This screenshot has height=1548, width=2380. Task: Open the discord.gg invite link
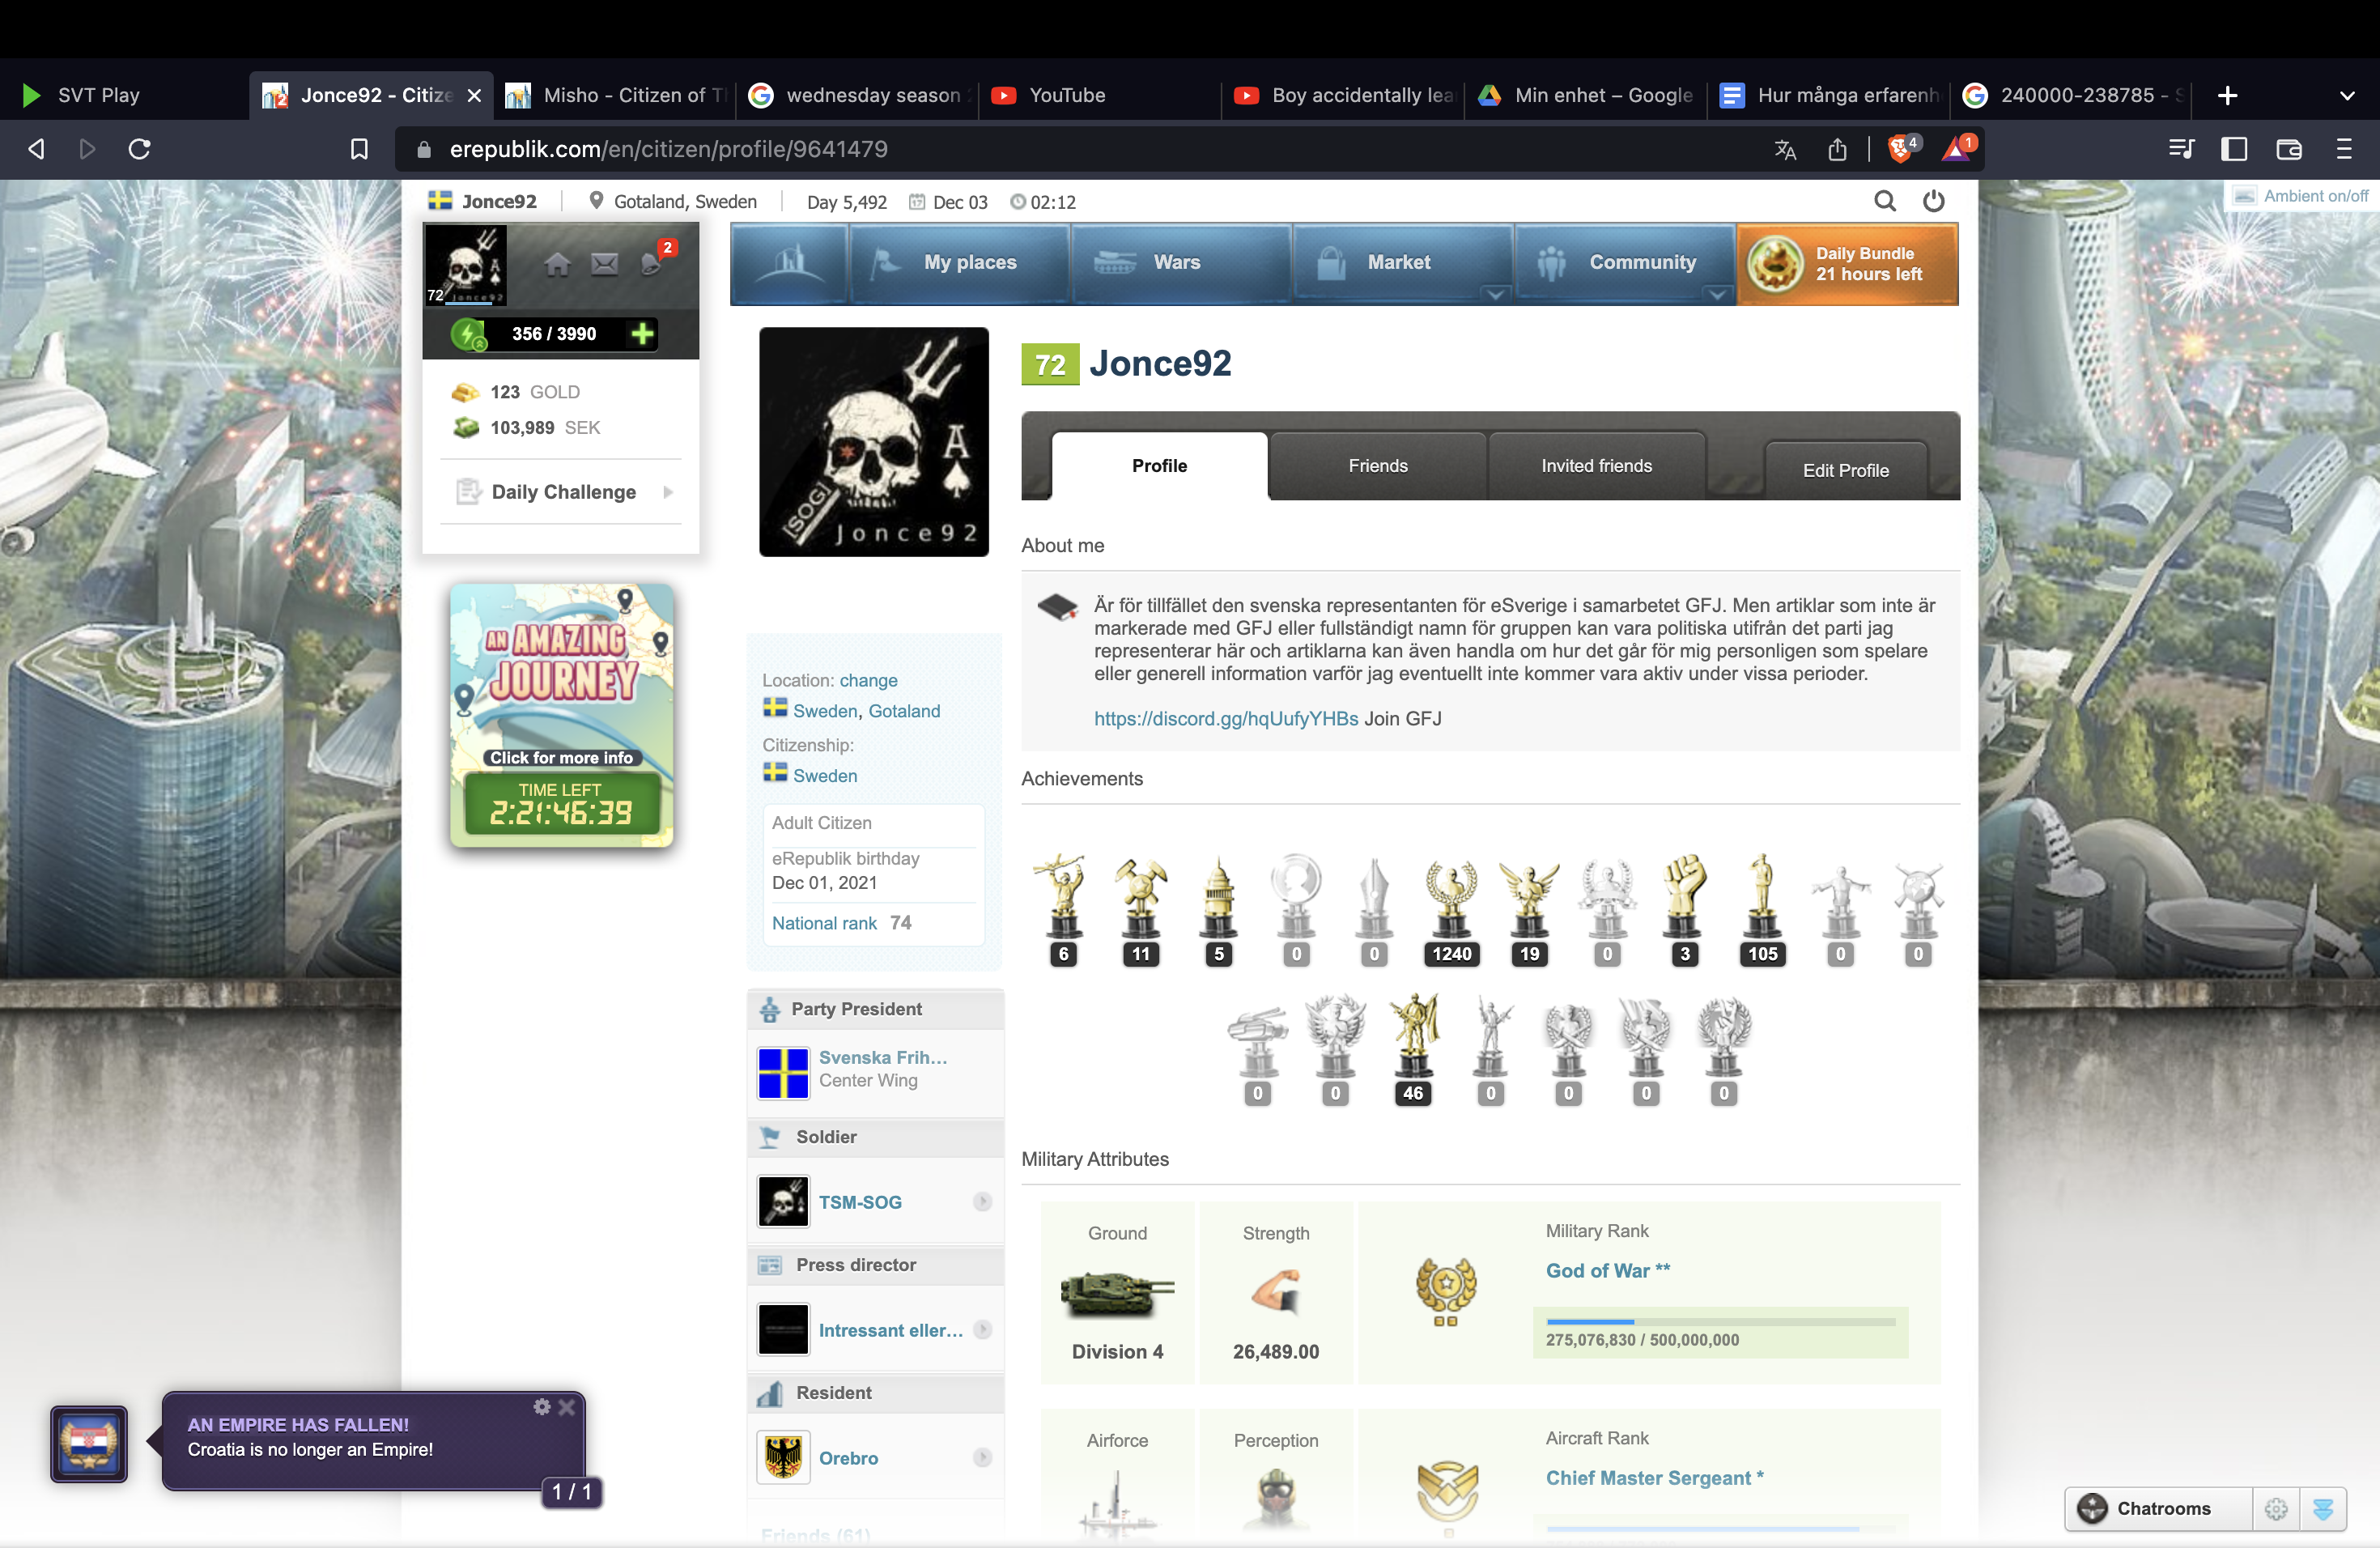(1225, 719)
